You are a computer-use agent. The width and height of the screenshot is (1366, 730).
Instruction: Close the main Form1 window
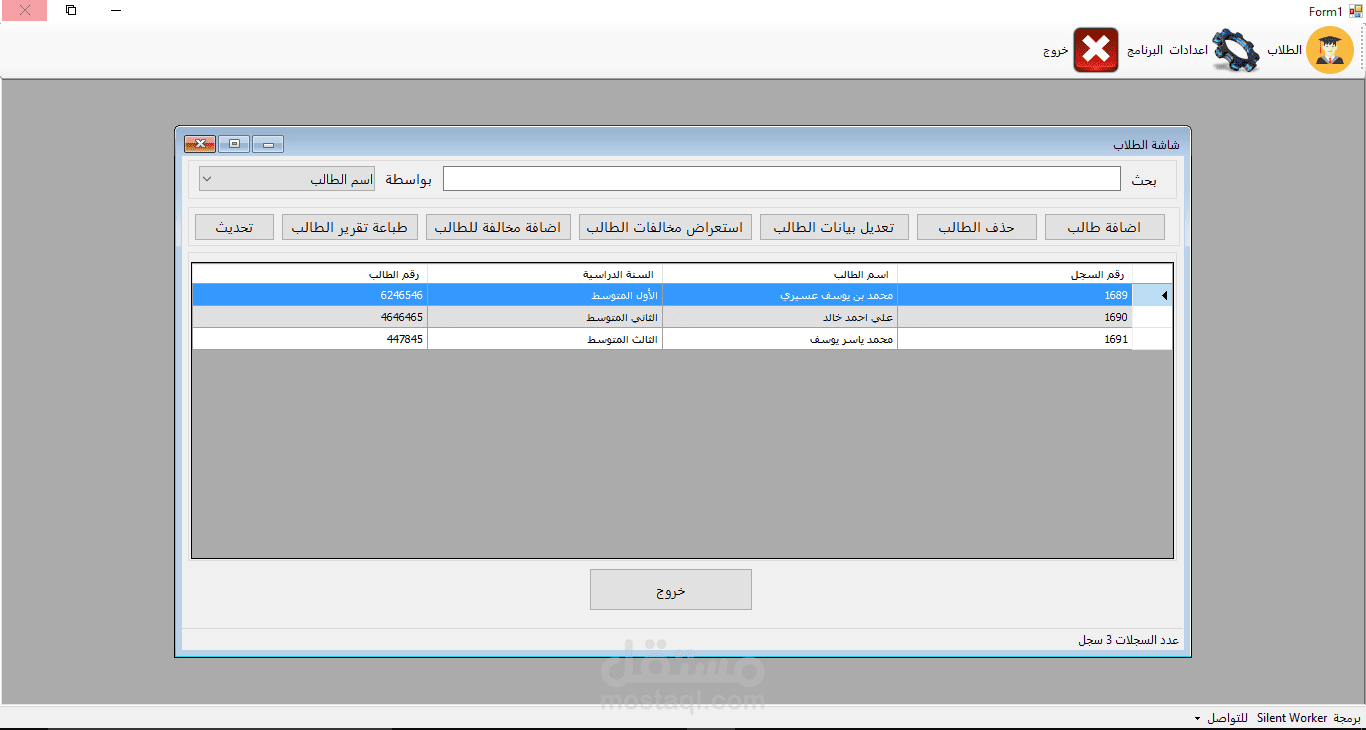coord(24,11)
